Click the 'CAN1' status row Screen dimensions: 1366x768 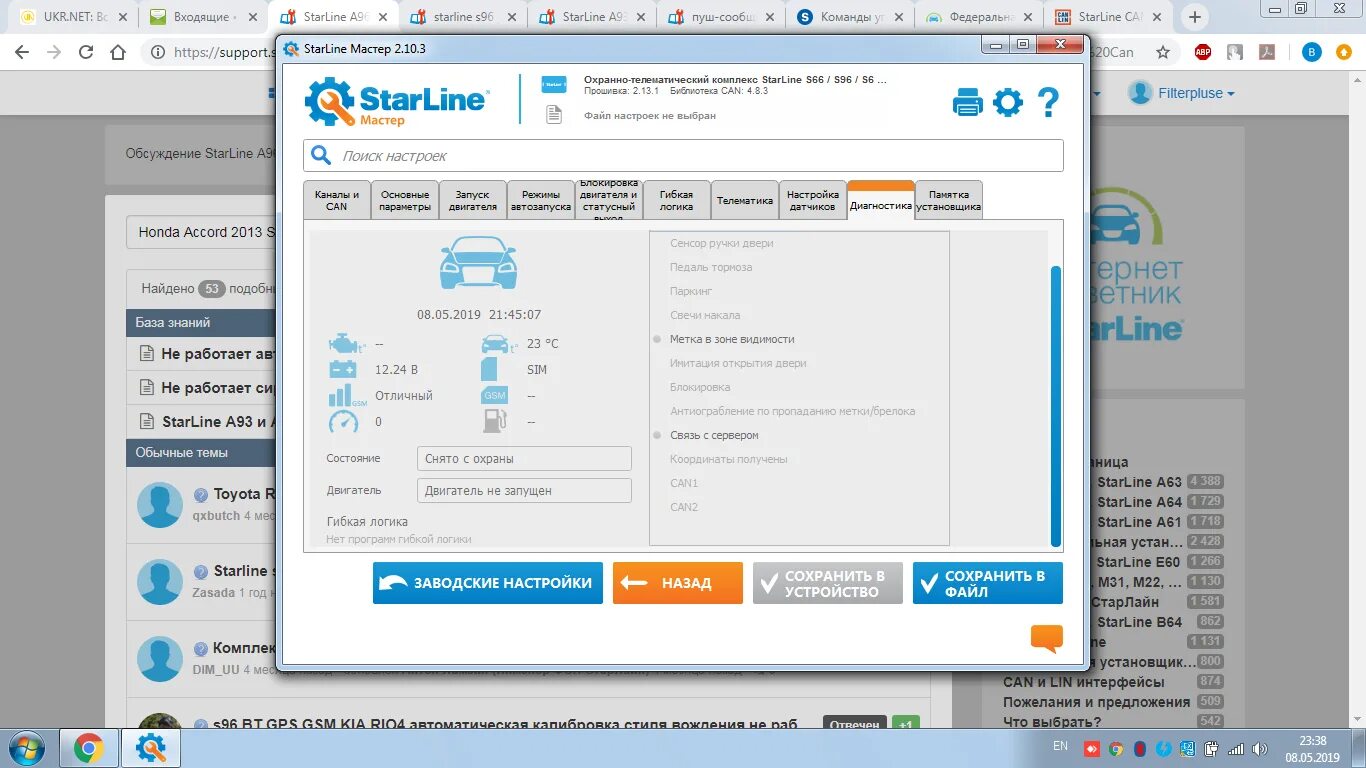coord(684,483)
